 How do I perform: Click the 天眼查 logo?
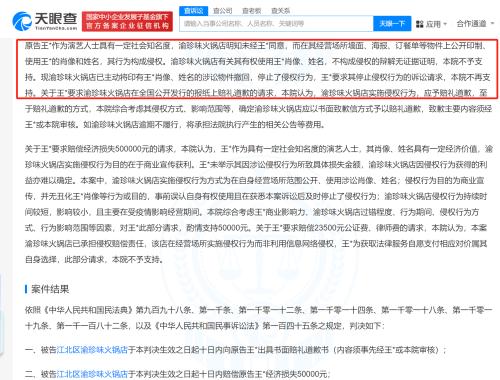click(45, 21)
